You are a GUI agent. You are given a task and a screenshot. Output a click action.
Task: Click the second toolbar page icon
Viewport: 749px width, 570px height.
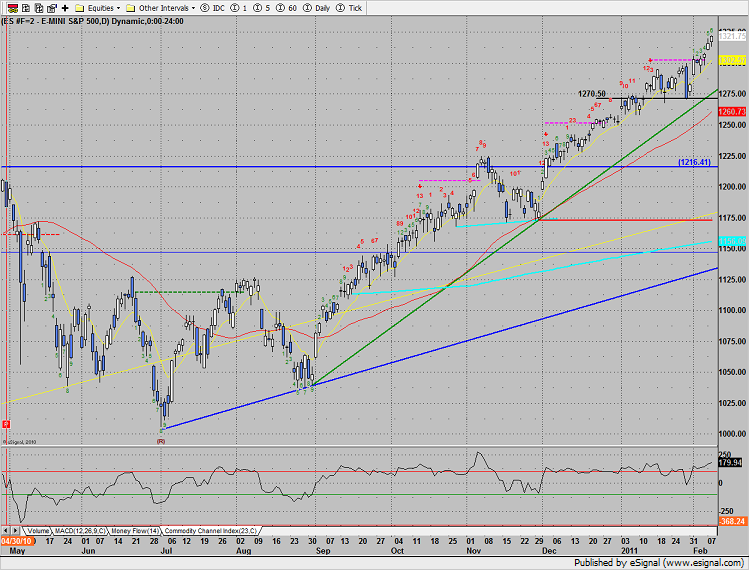click(26, 8)
